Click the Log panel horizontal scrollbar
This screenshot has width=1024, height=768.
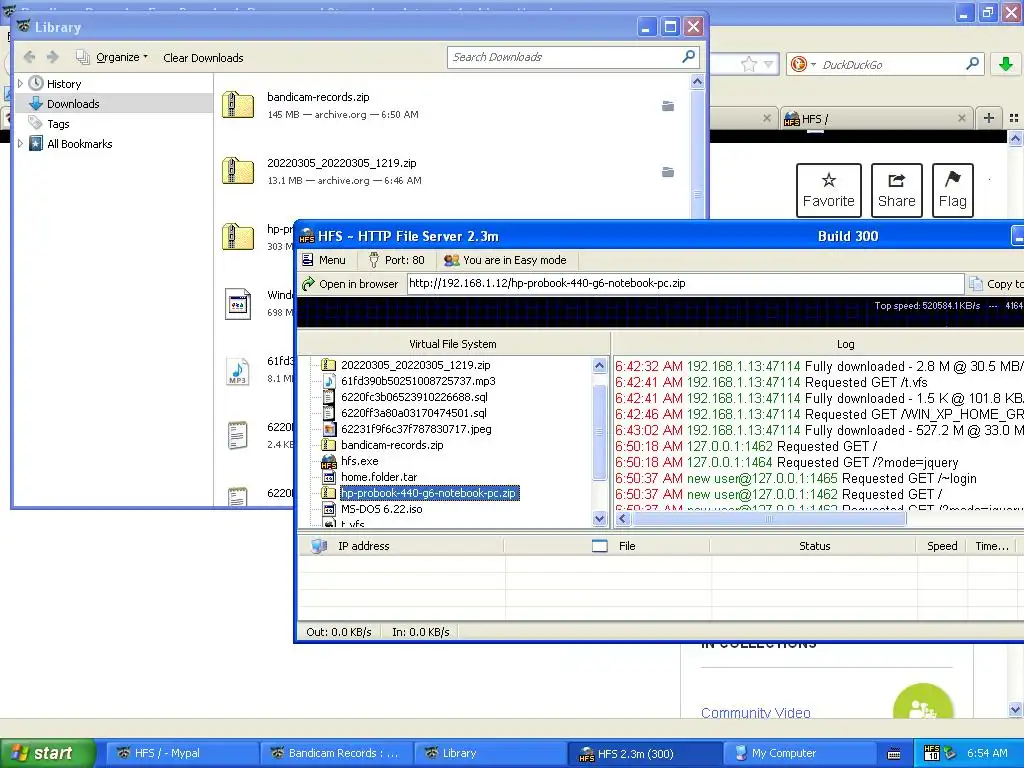(x=769, y=519)
